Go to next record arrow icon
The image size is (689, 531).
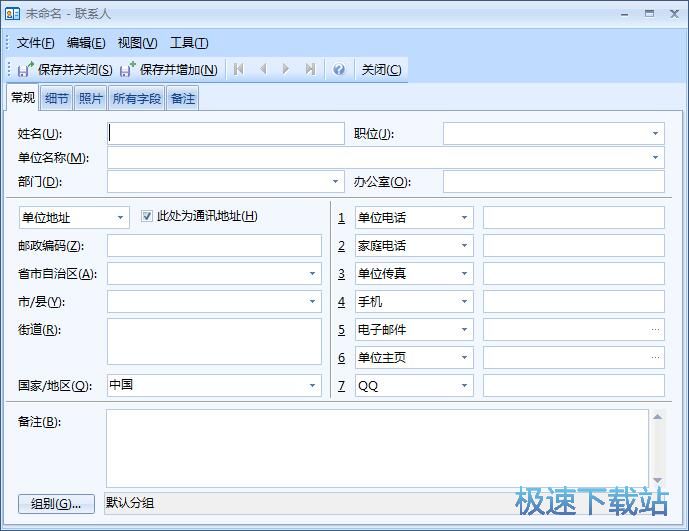pos(286,69)
